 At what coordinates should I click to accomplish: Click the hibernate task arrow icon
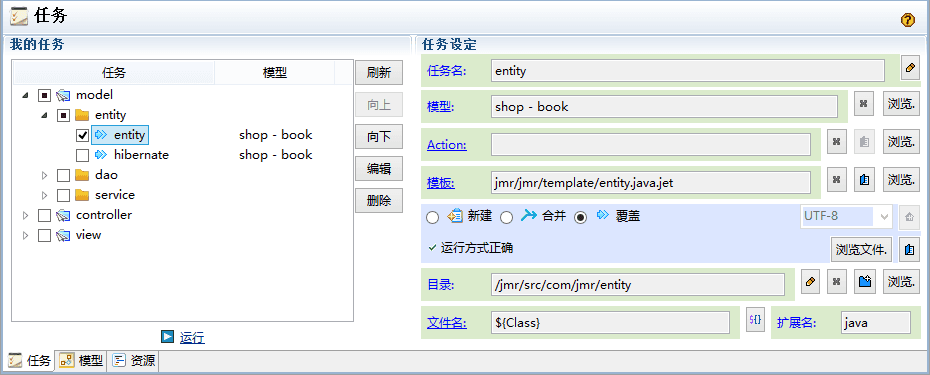pos(101,155)
